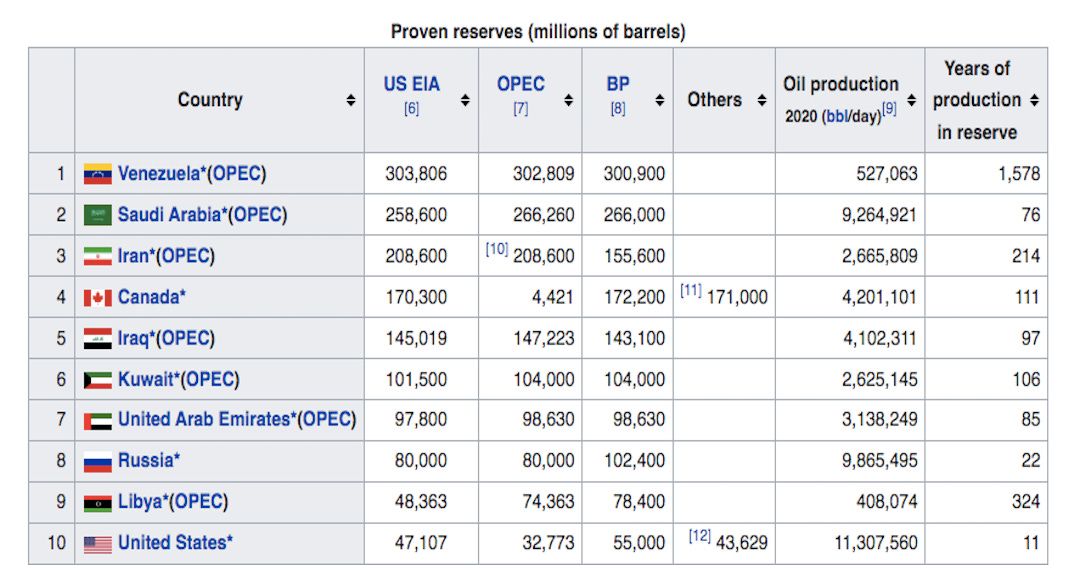1080x565 pixels.
Task: Select United States production 11,307,560
Action: pyautogui.click(x=876, y=543)
